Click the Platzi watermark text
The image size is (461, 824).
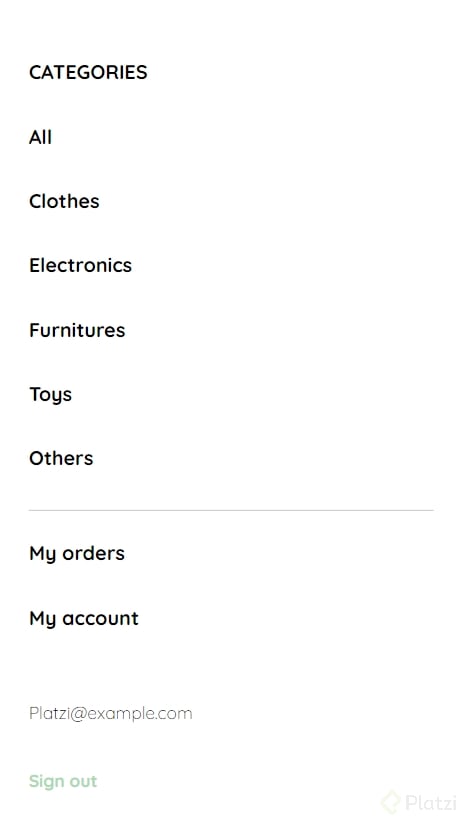tap(431, 803)
